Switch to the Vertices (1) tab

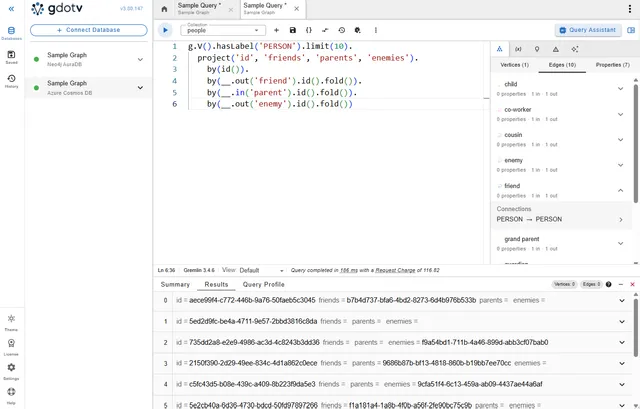(x=514, y=65)
